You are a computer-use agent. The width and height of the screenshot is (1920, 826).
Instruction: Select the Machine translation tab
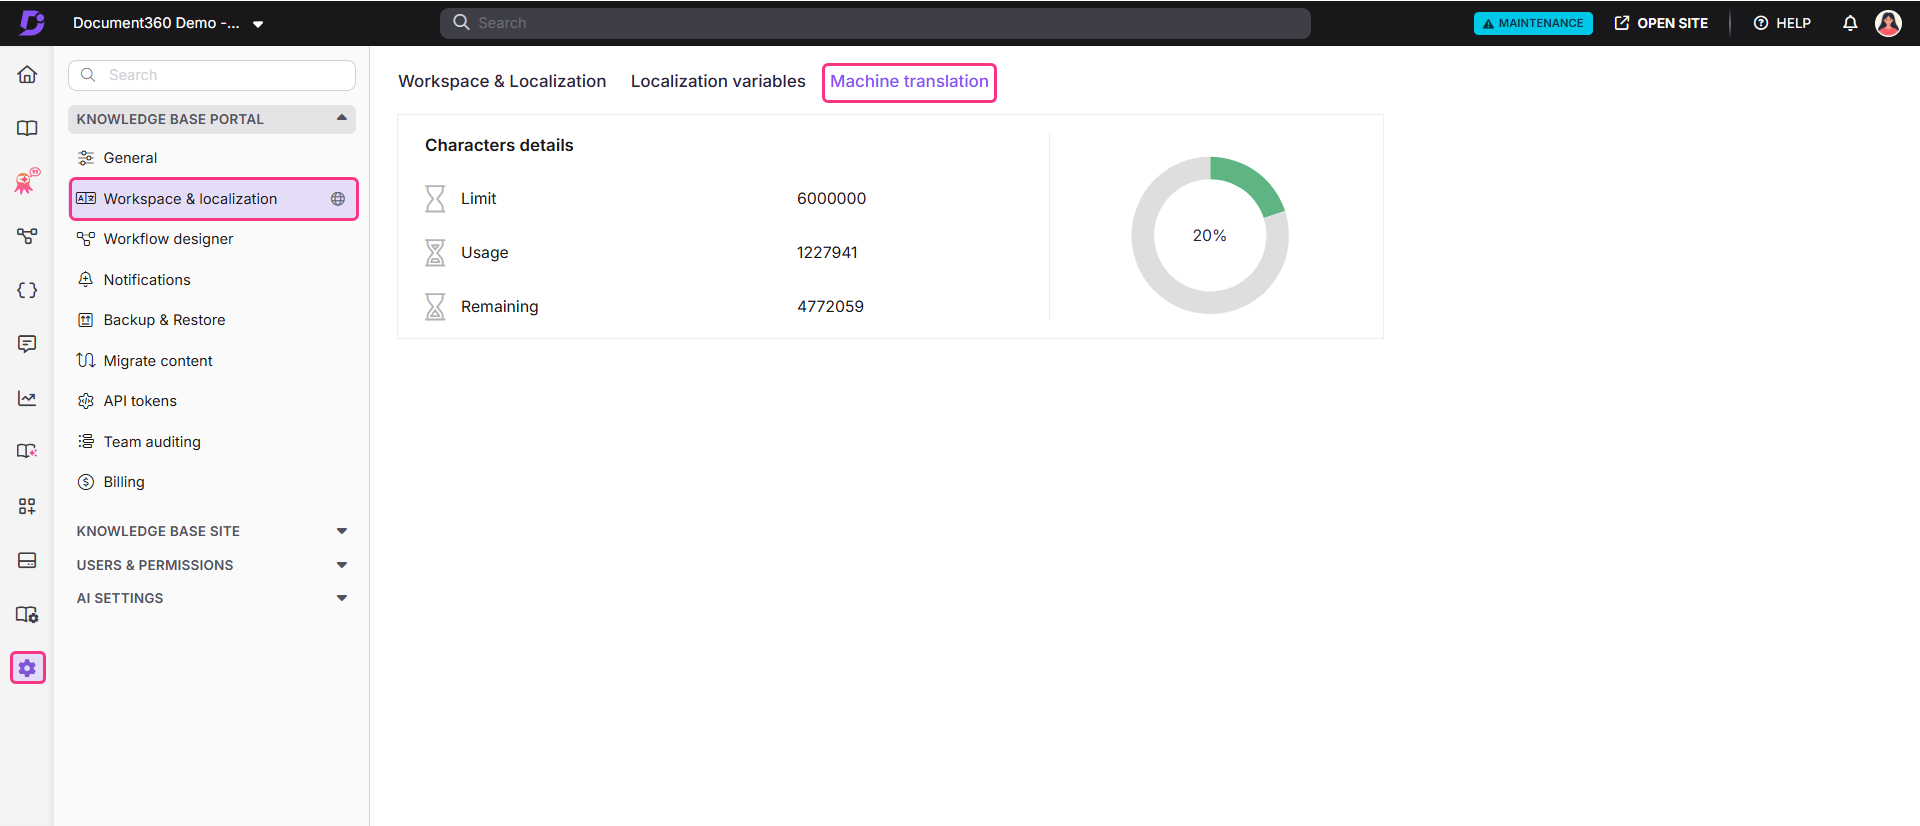point(909,82)
